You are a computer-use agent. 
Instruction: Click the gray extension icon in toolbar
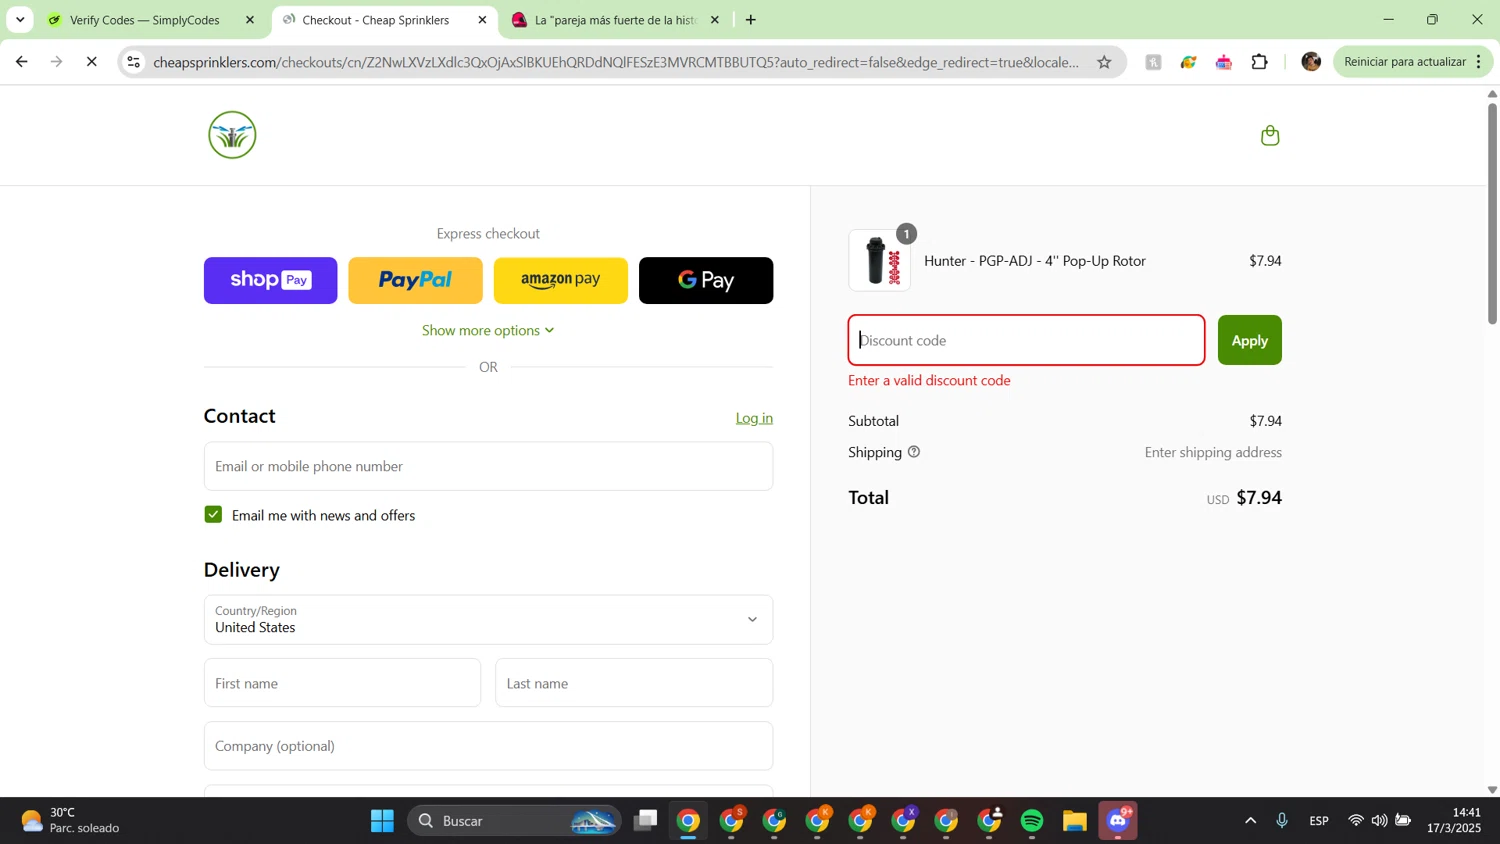[1153, 62]
